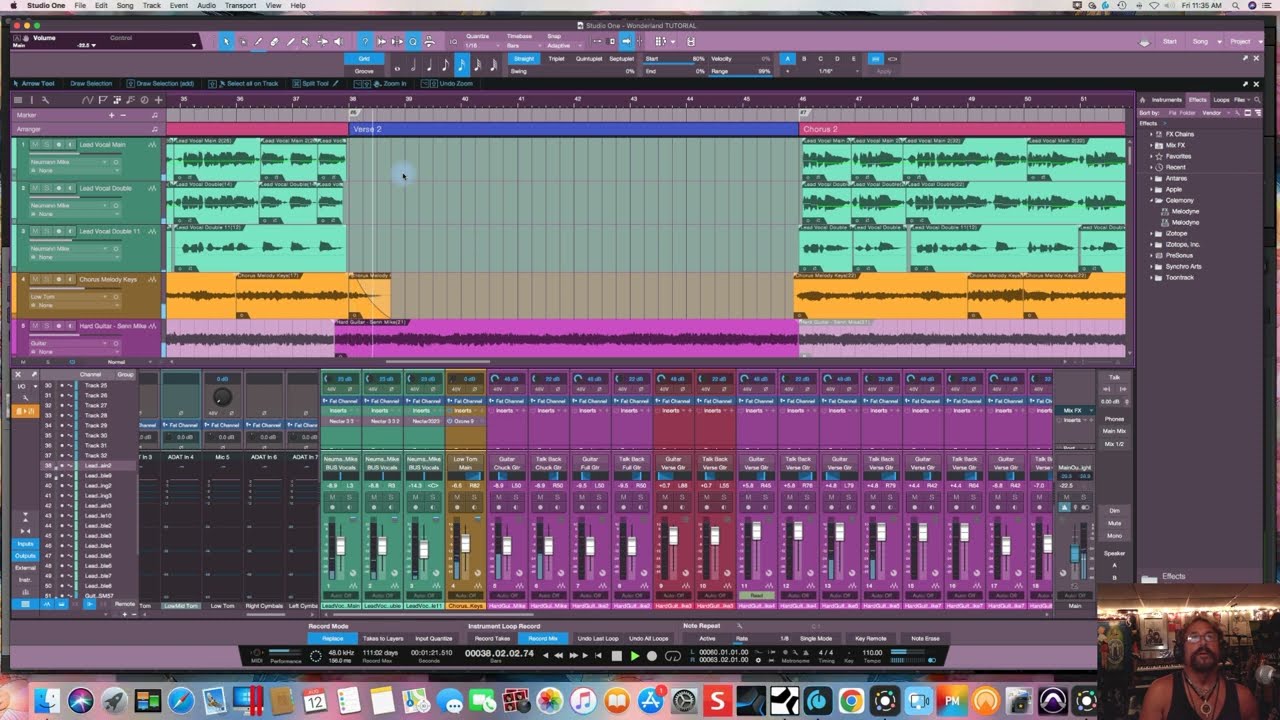Open the Event menu
The height and width of the screenshot is (720, 1280).
click(x=179, y=5)
